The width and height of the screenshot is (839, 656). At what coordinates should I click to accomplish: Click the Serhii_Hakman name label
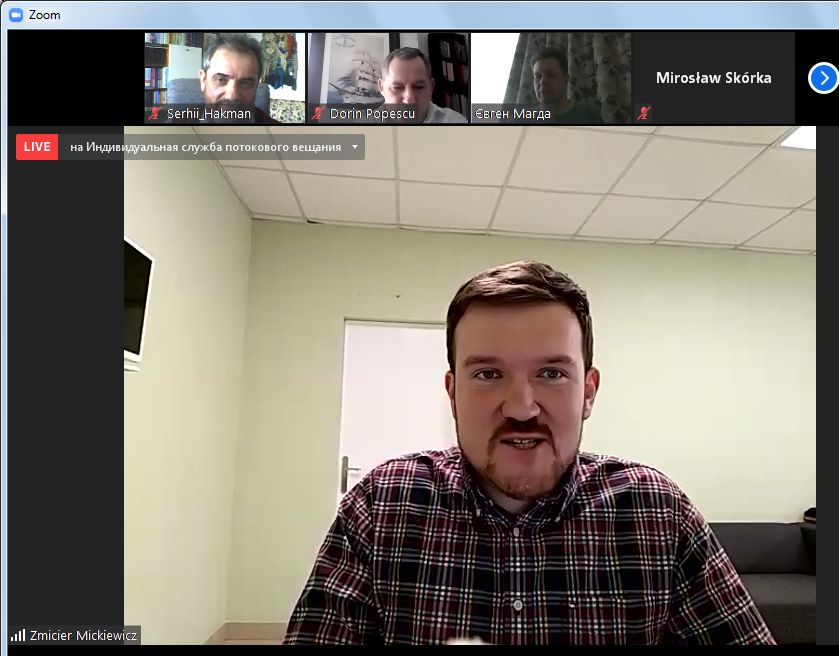point(209,114)
